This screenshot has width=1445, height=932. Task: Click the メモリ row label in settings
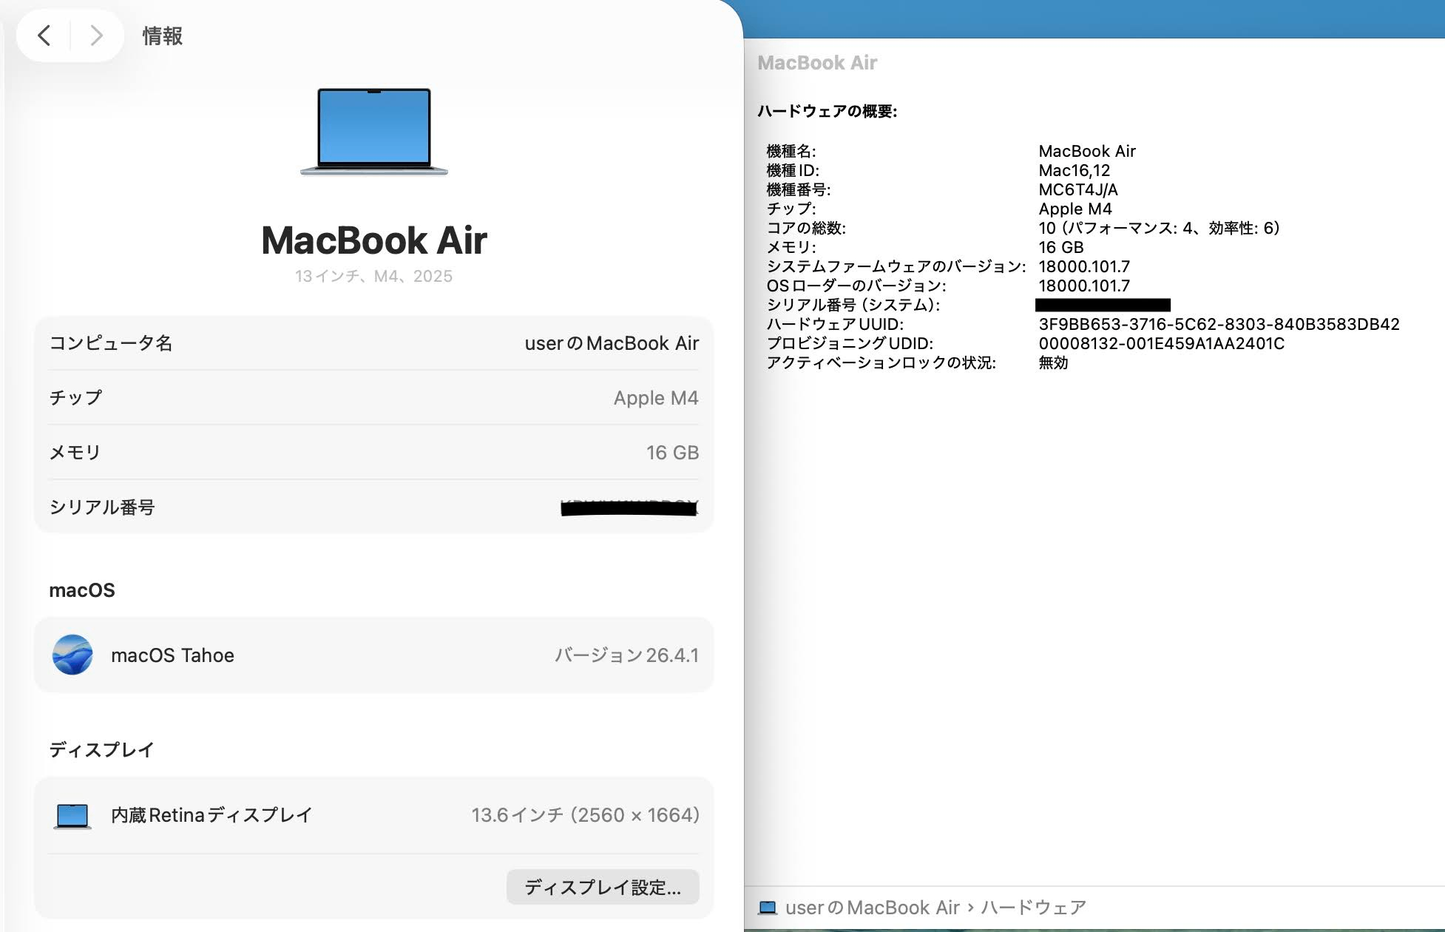75,452
